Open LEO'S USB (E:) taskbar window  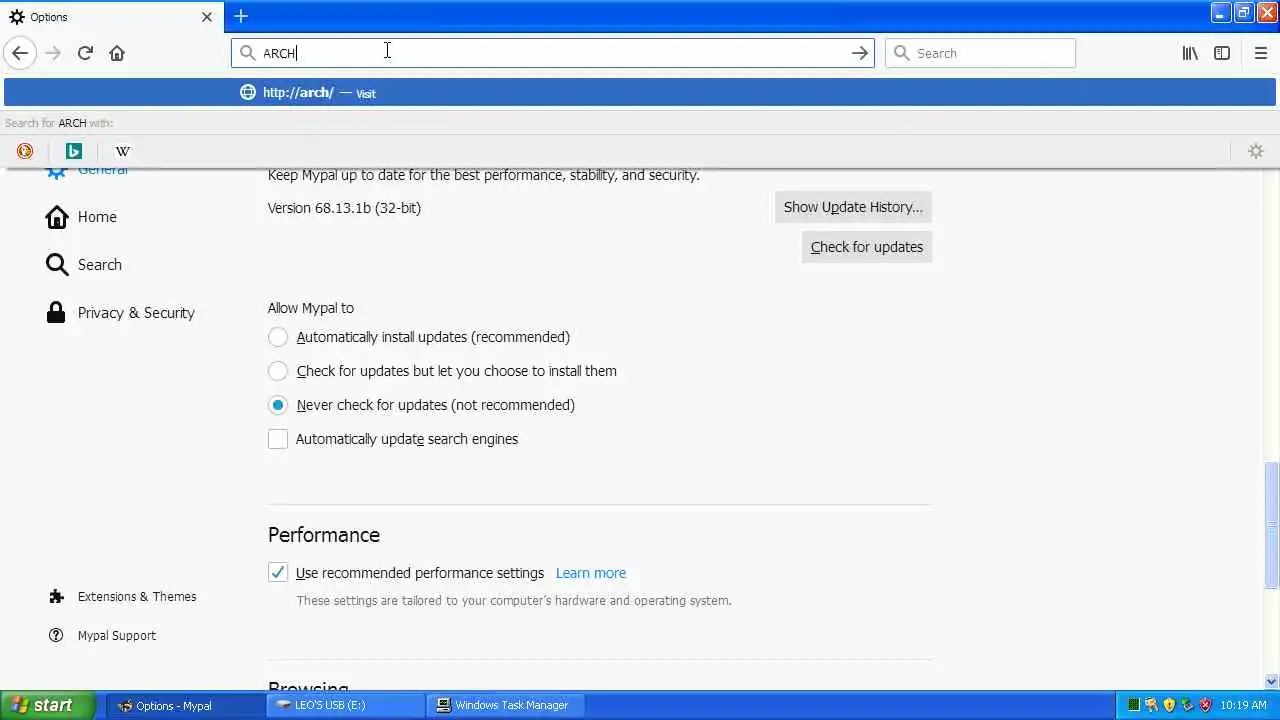tap(345, 705)
